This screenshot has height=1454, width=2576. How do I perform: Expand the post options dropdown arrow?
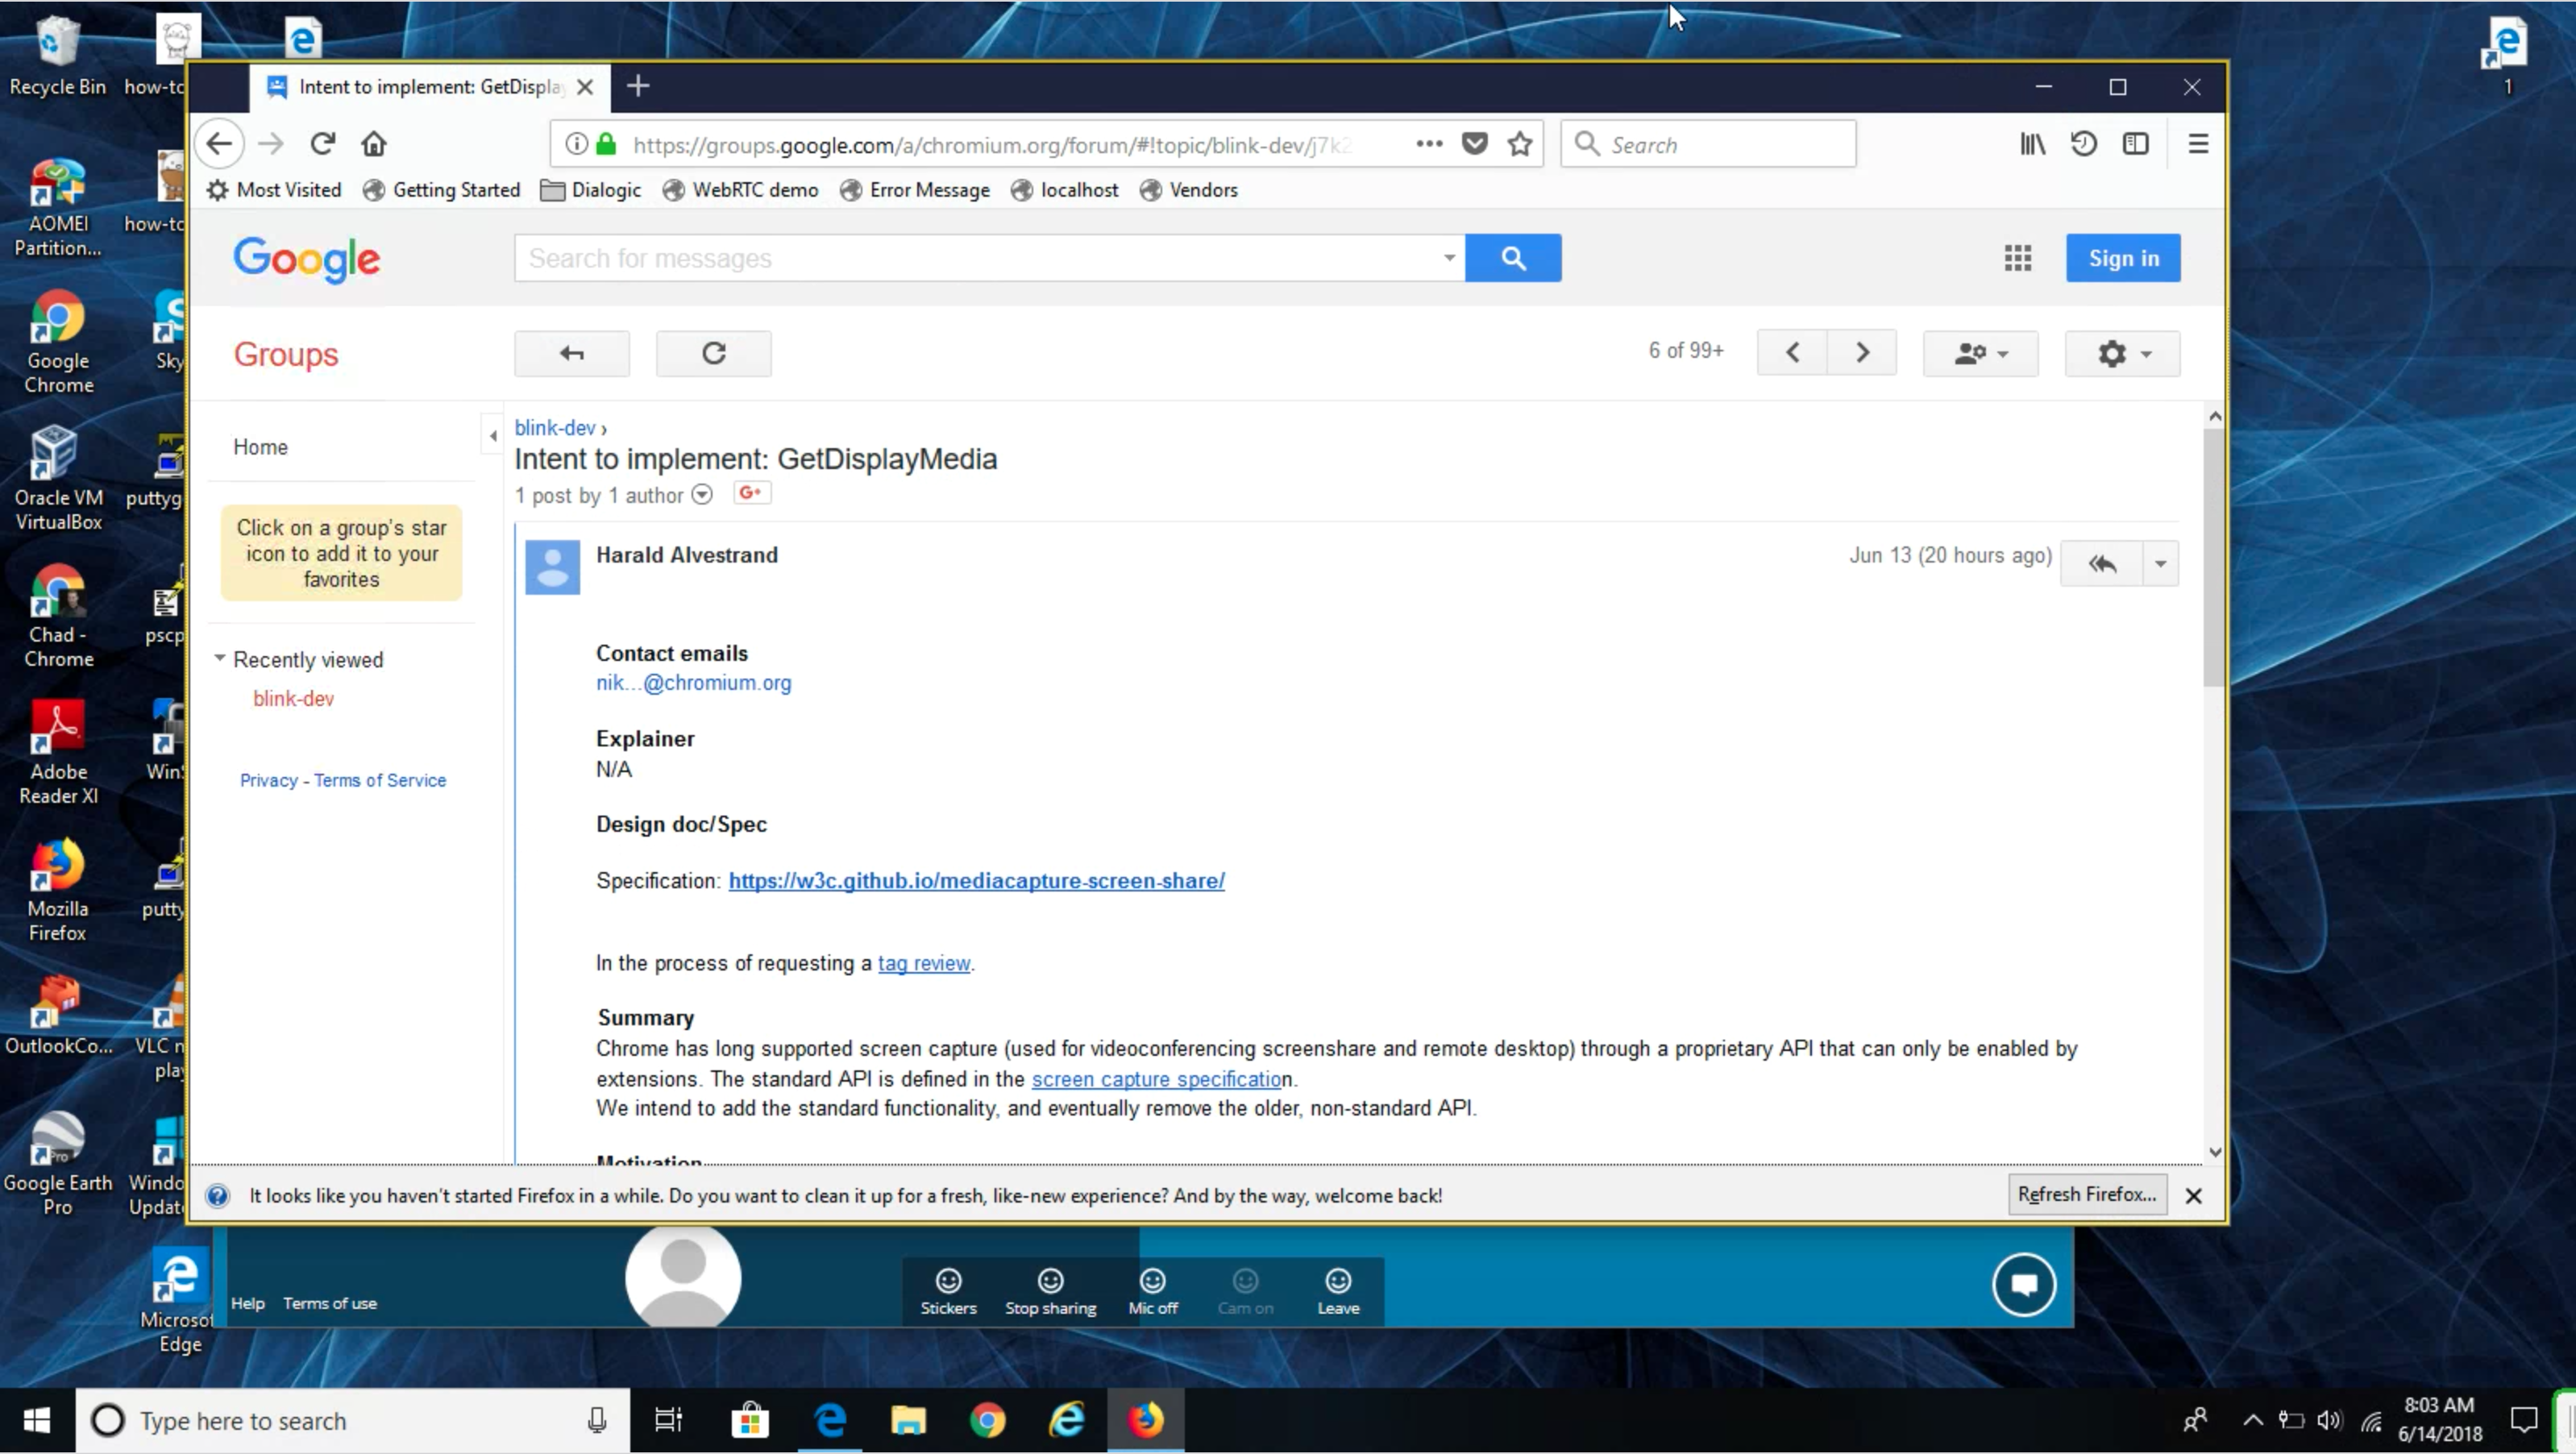point(2160,563)
